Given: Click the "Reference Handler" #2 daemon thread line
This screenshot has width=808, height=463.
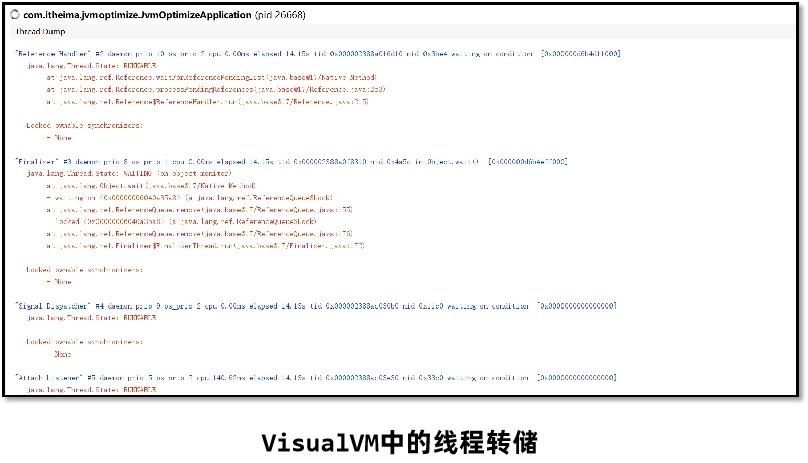Looking at the screenshot, I should pos(317,54).
